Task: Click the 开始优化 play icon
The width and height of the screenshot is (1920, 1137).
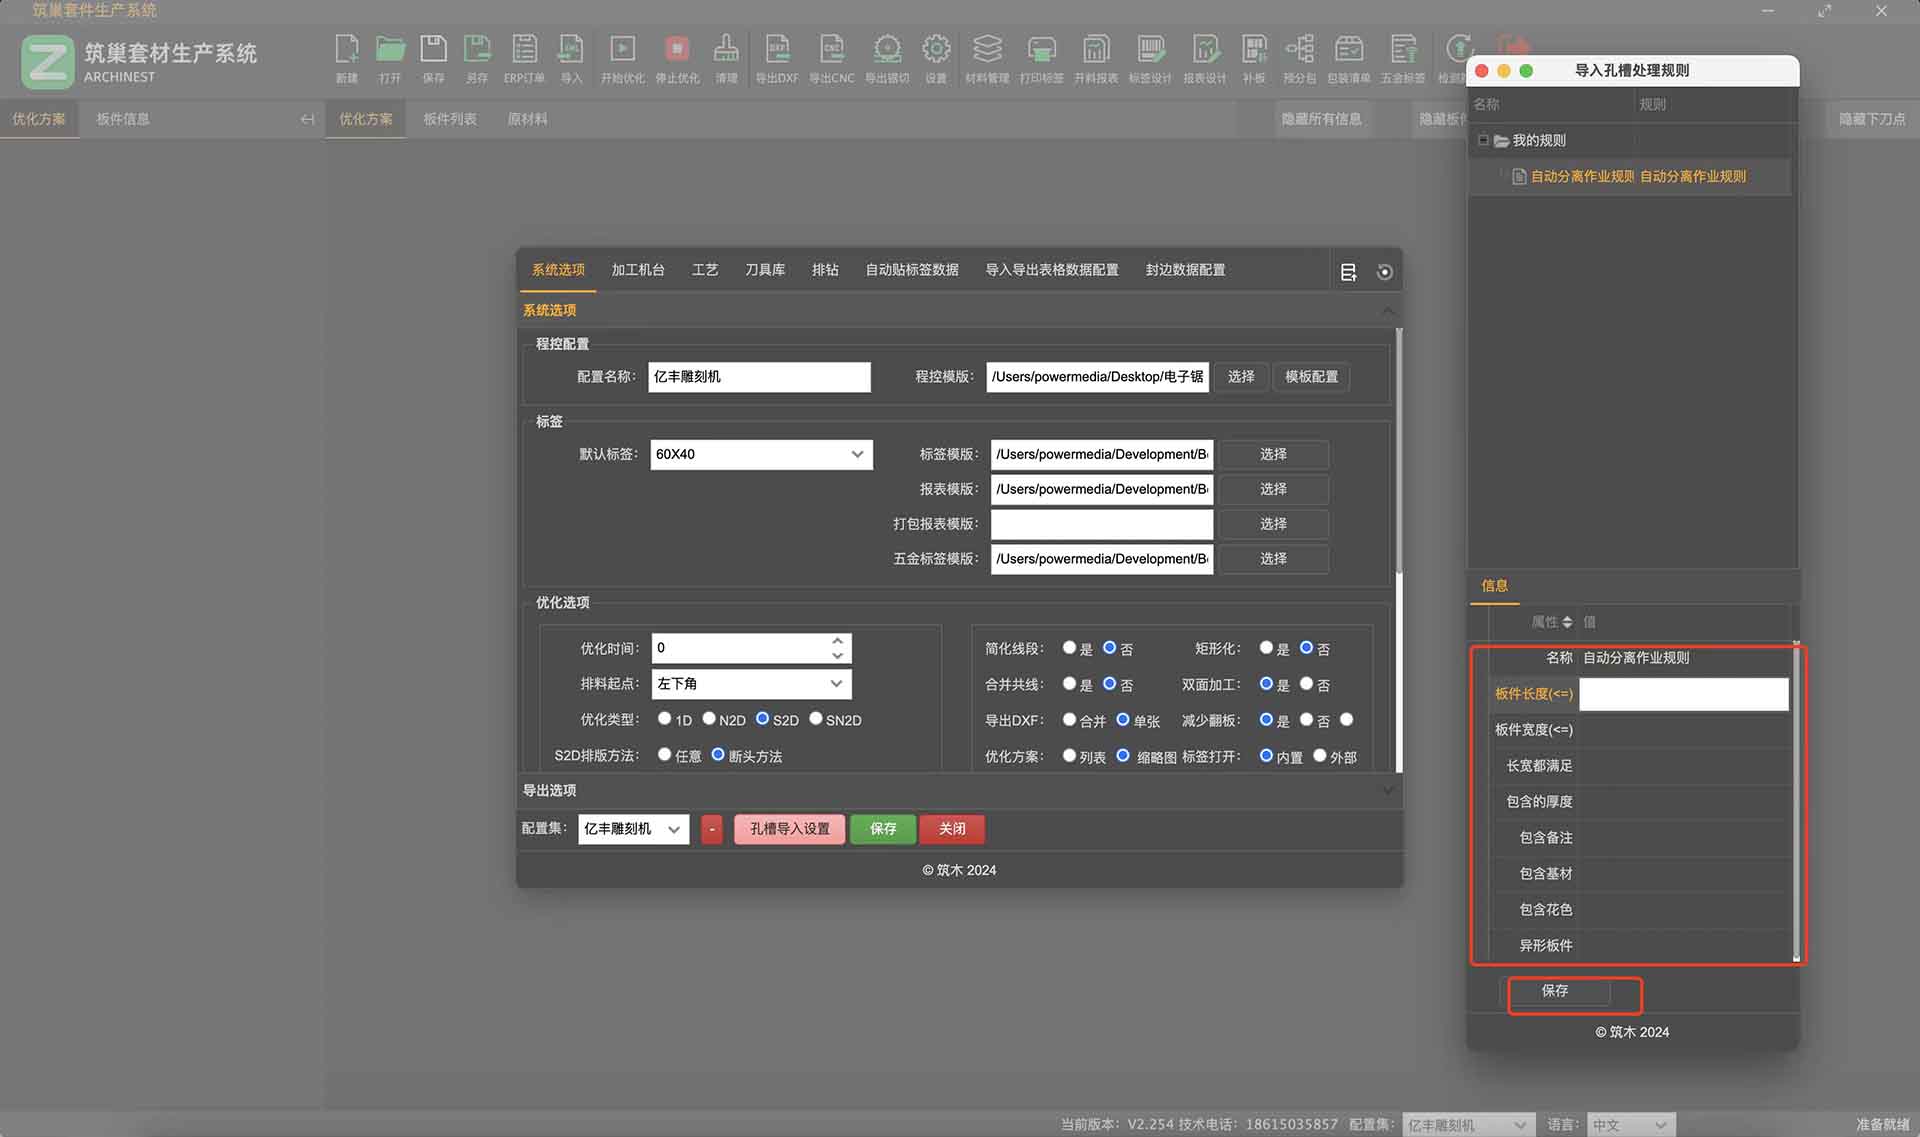Action: (622, 49)
